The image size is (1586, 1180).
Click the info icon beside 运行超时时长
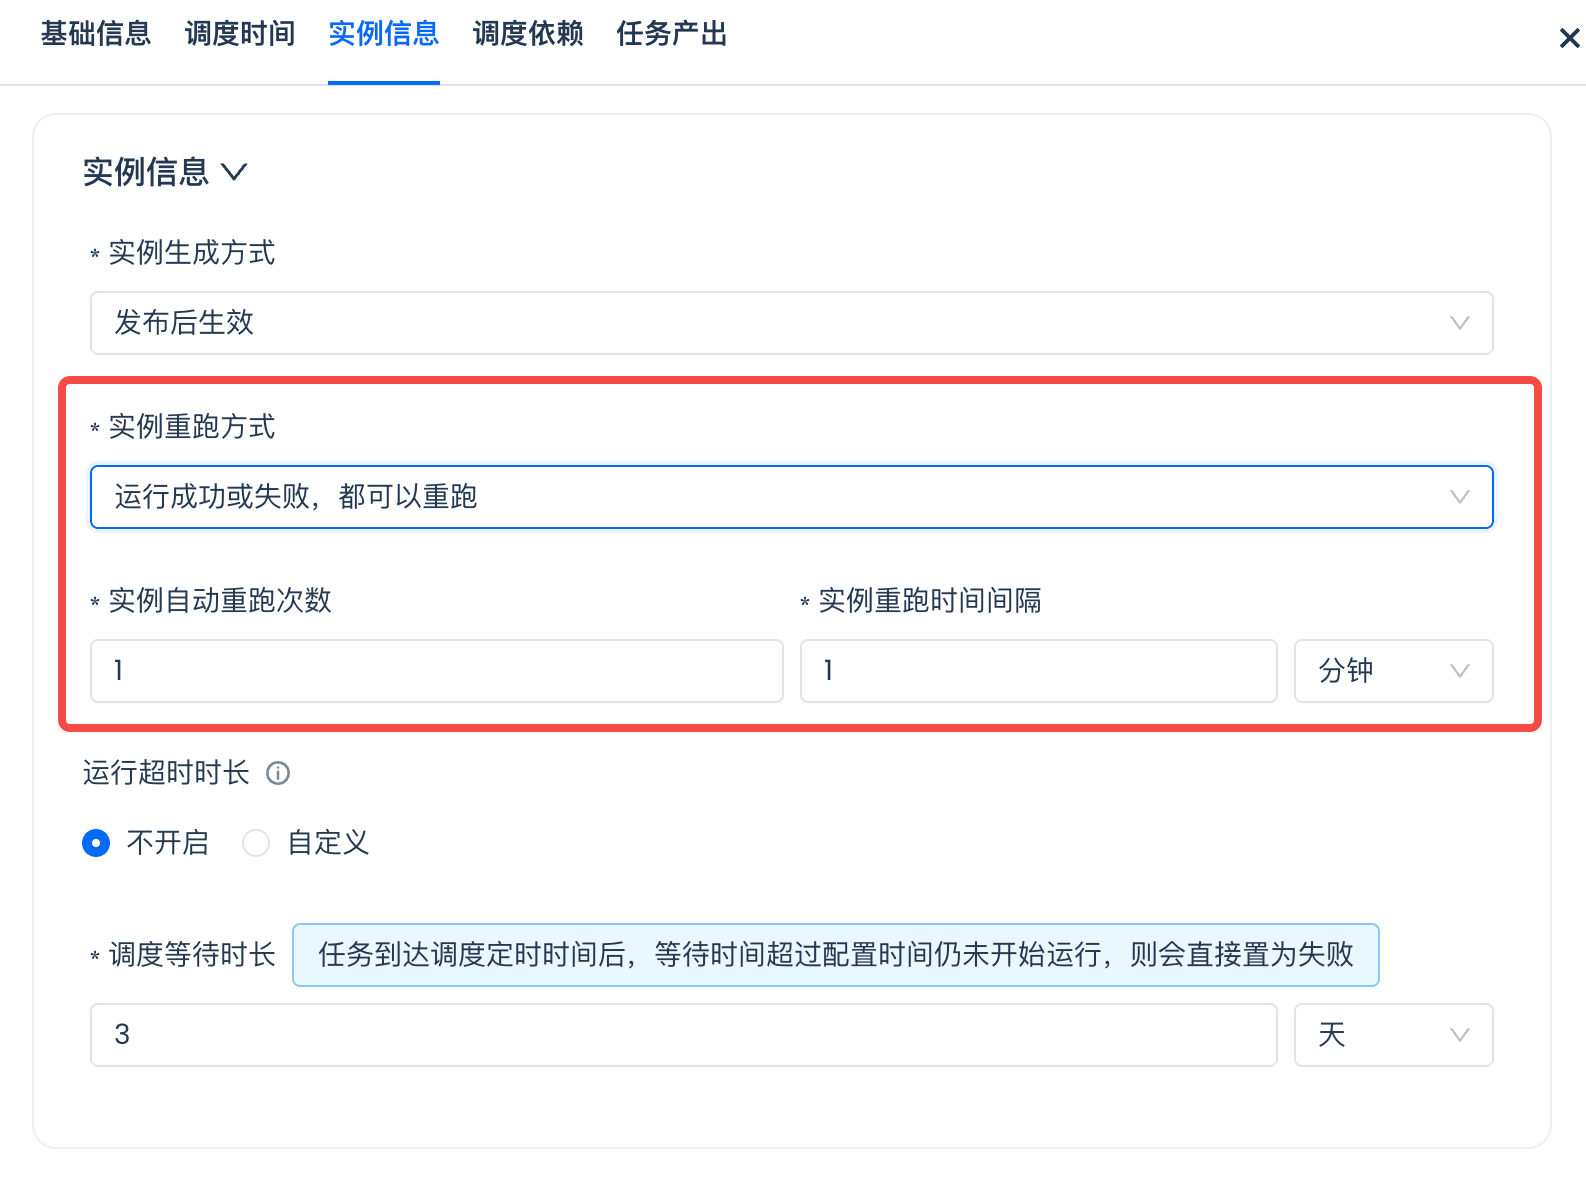coord(278,773)
